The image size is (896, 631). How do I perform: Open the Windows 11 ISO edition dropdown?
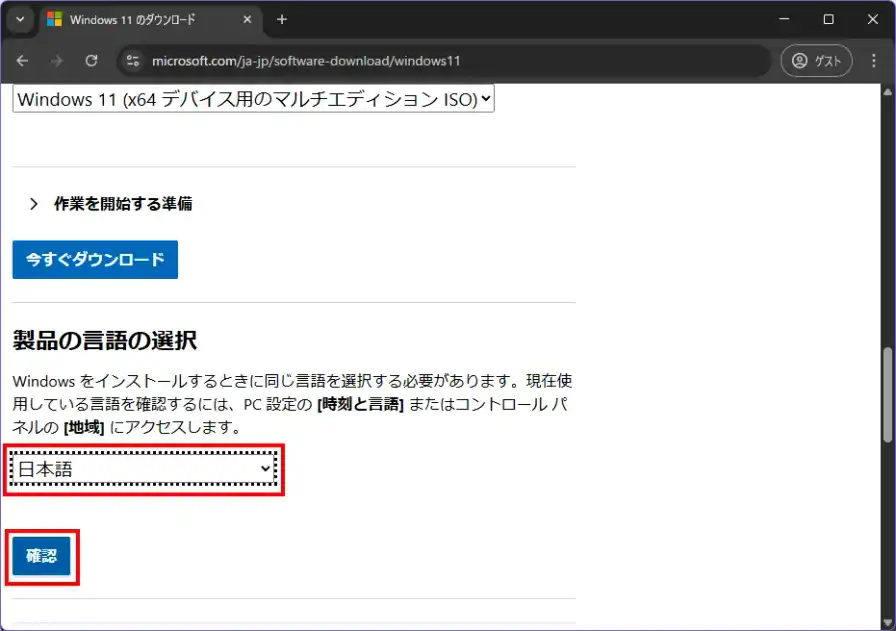tap(253, 99)
